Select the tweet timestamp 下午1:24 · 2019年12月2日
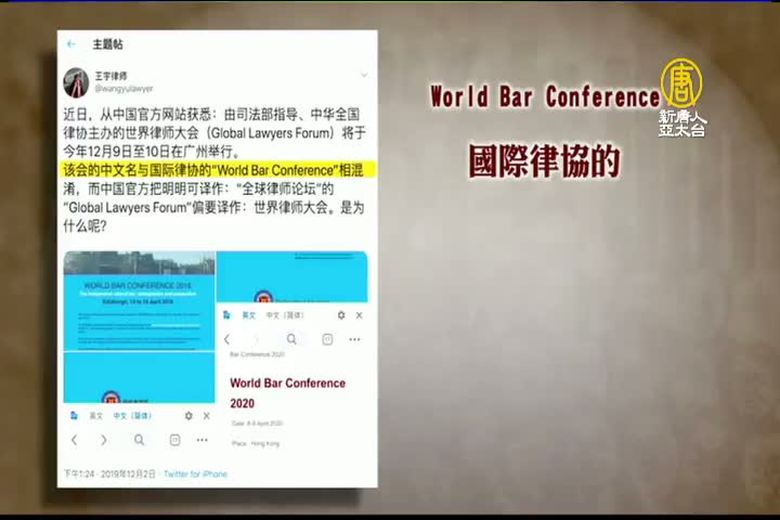The image size is (780, 520). [x=109, y=474]
